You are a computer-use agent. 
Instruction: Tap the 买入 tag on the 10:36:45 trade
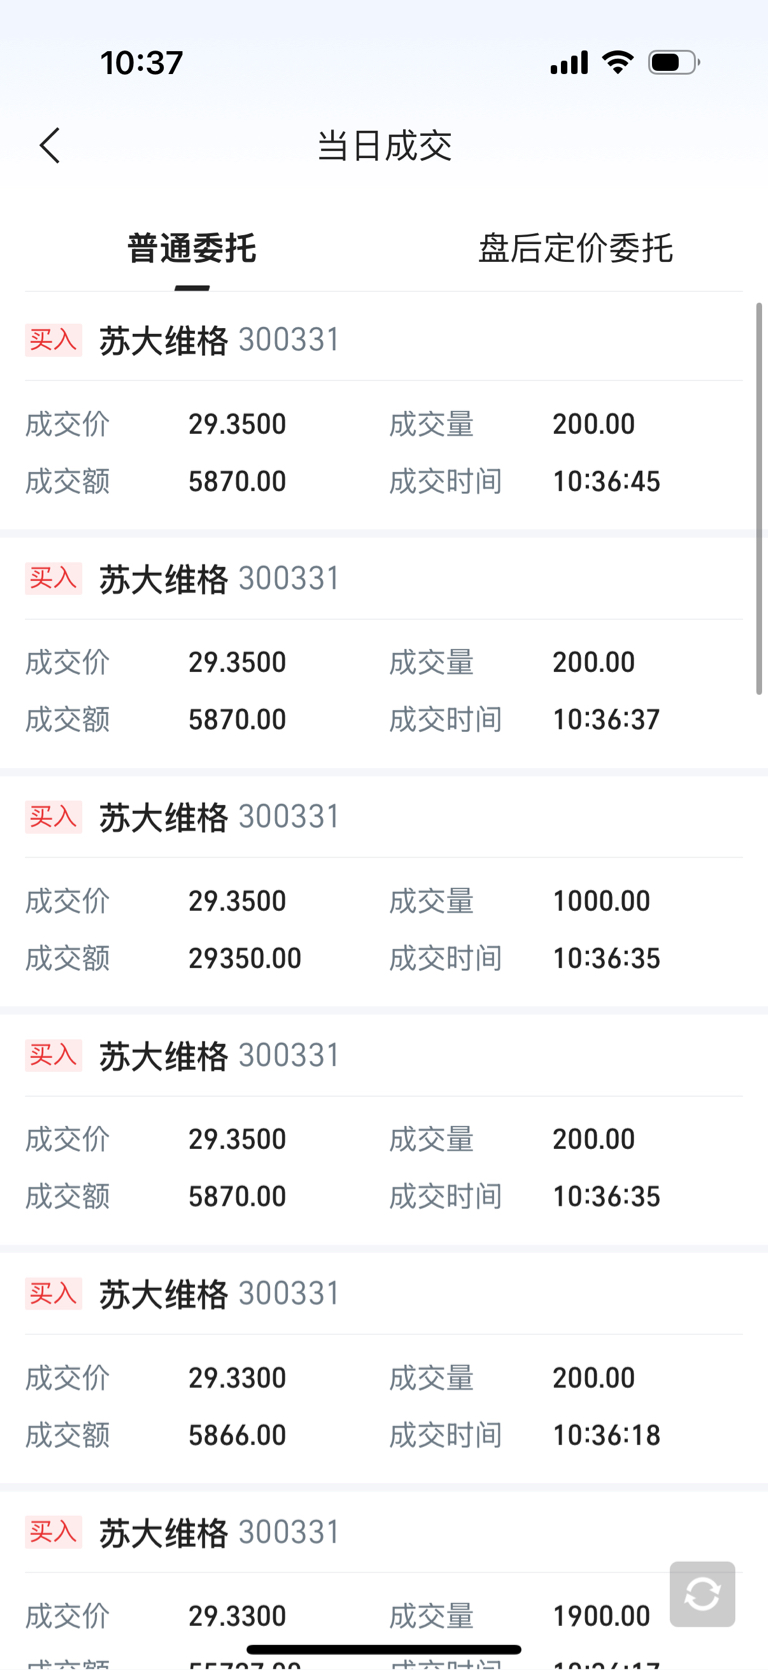53,340
